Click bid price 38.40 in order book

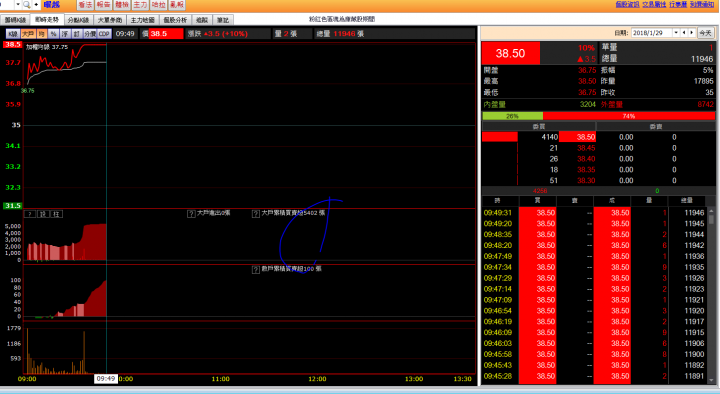click(586, 159)
